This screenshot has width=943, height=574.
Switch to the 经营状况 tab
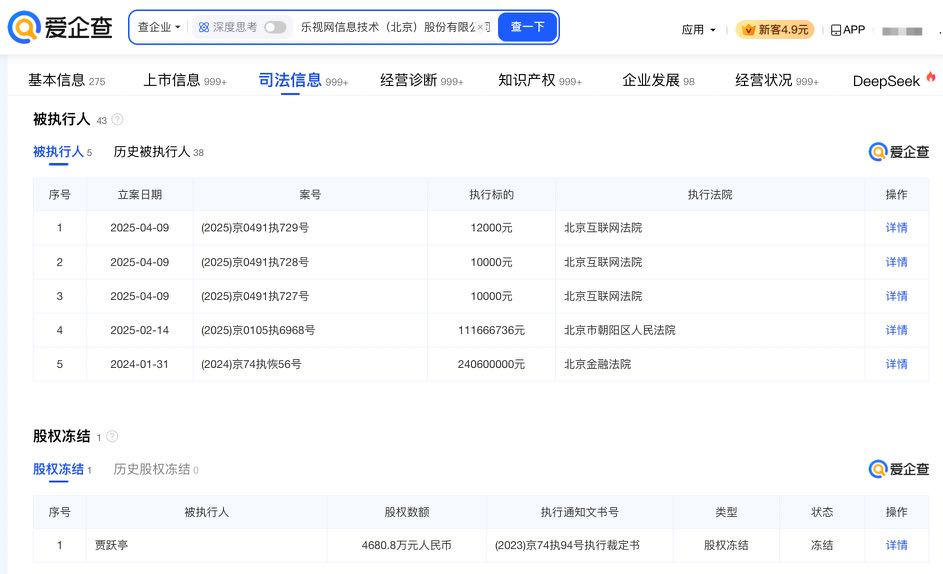click(776, 80)
